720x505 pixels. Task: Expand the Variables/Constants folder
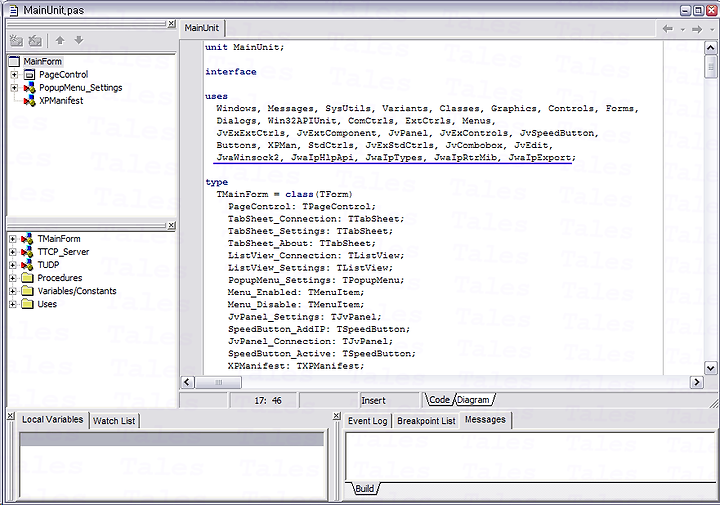click(x=13, y=291)
